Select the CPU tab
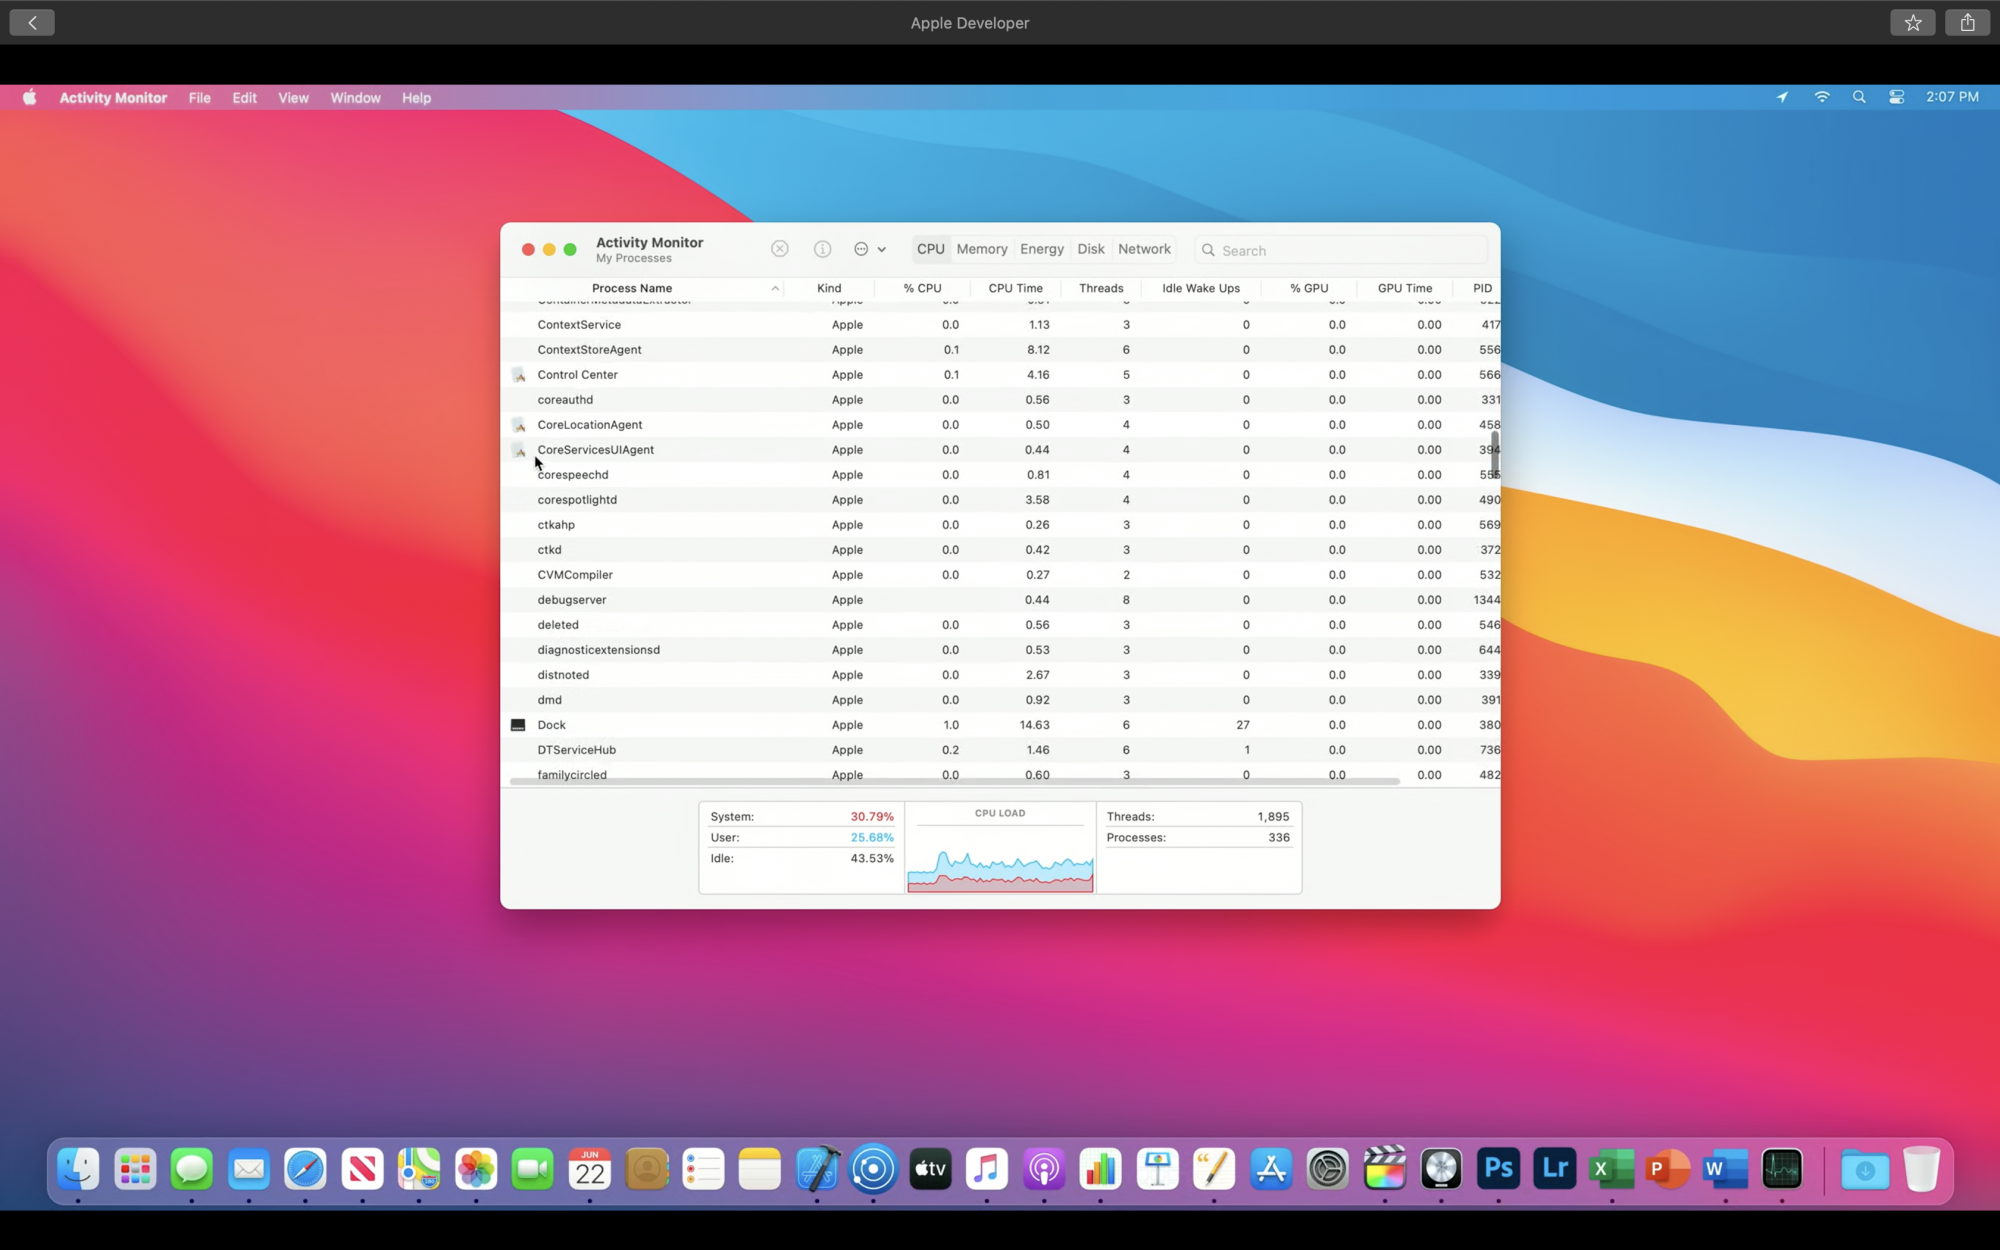Viewport: 2000px width, 1250px height. tap(930, 249)
